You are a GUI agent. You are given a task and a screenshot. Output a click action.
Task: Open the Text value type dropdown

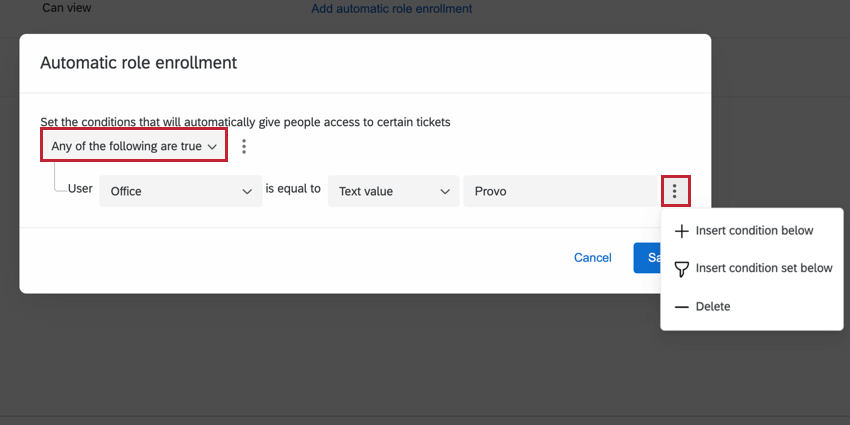(x=393, y=191)
